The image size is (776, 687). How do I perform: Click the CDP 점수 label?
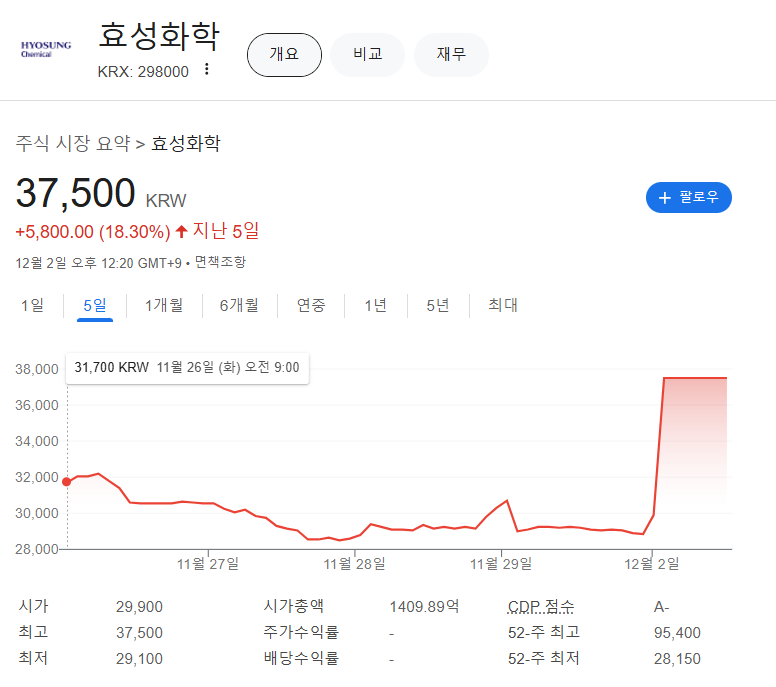coord(541,606)
